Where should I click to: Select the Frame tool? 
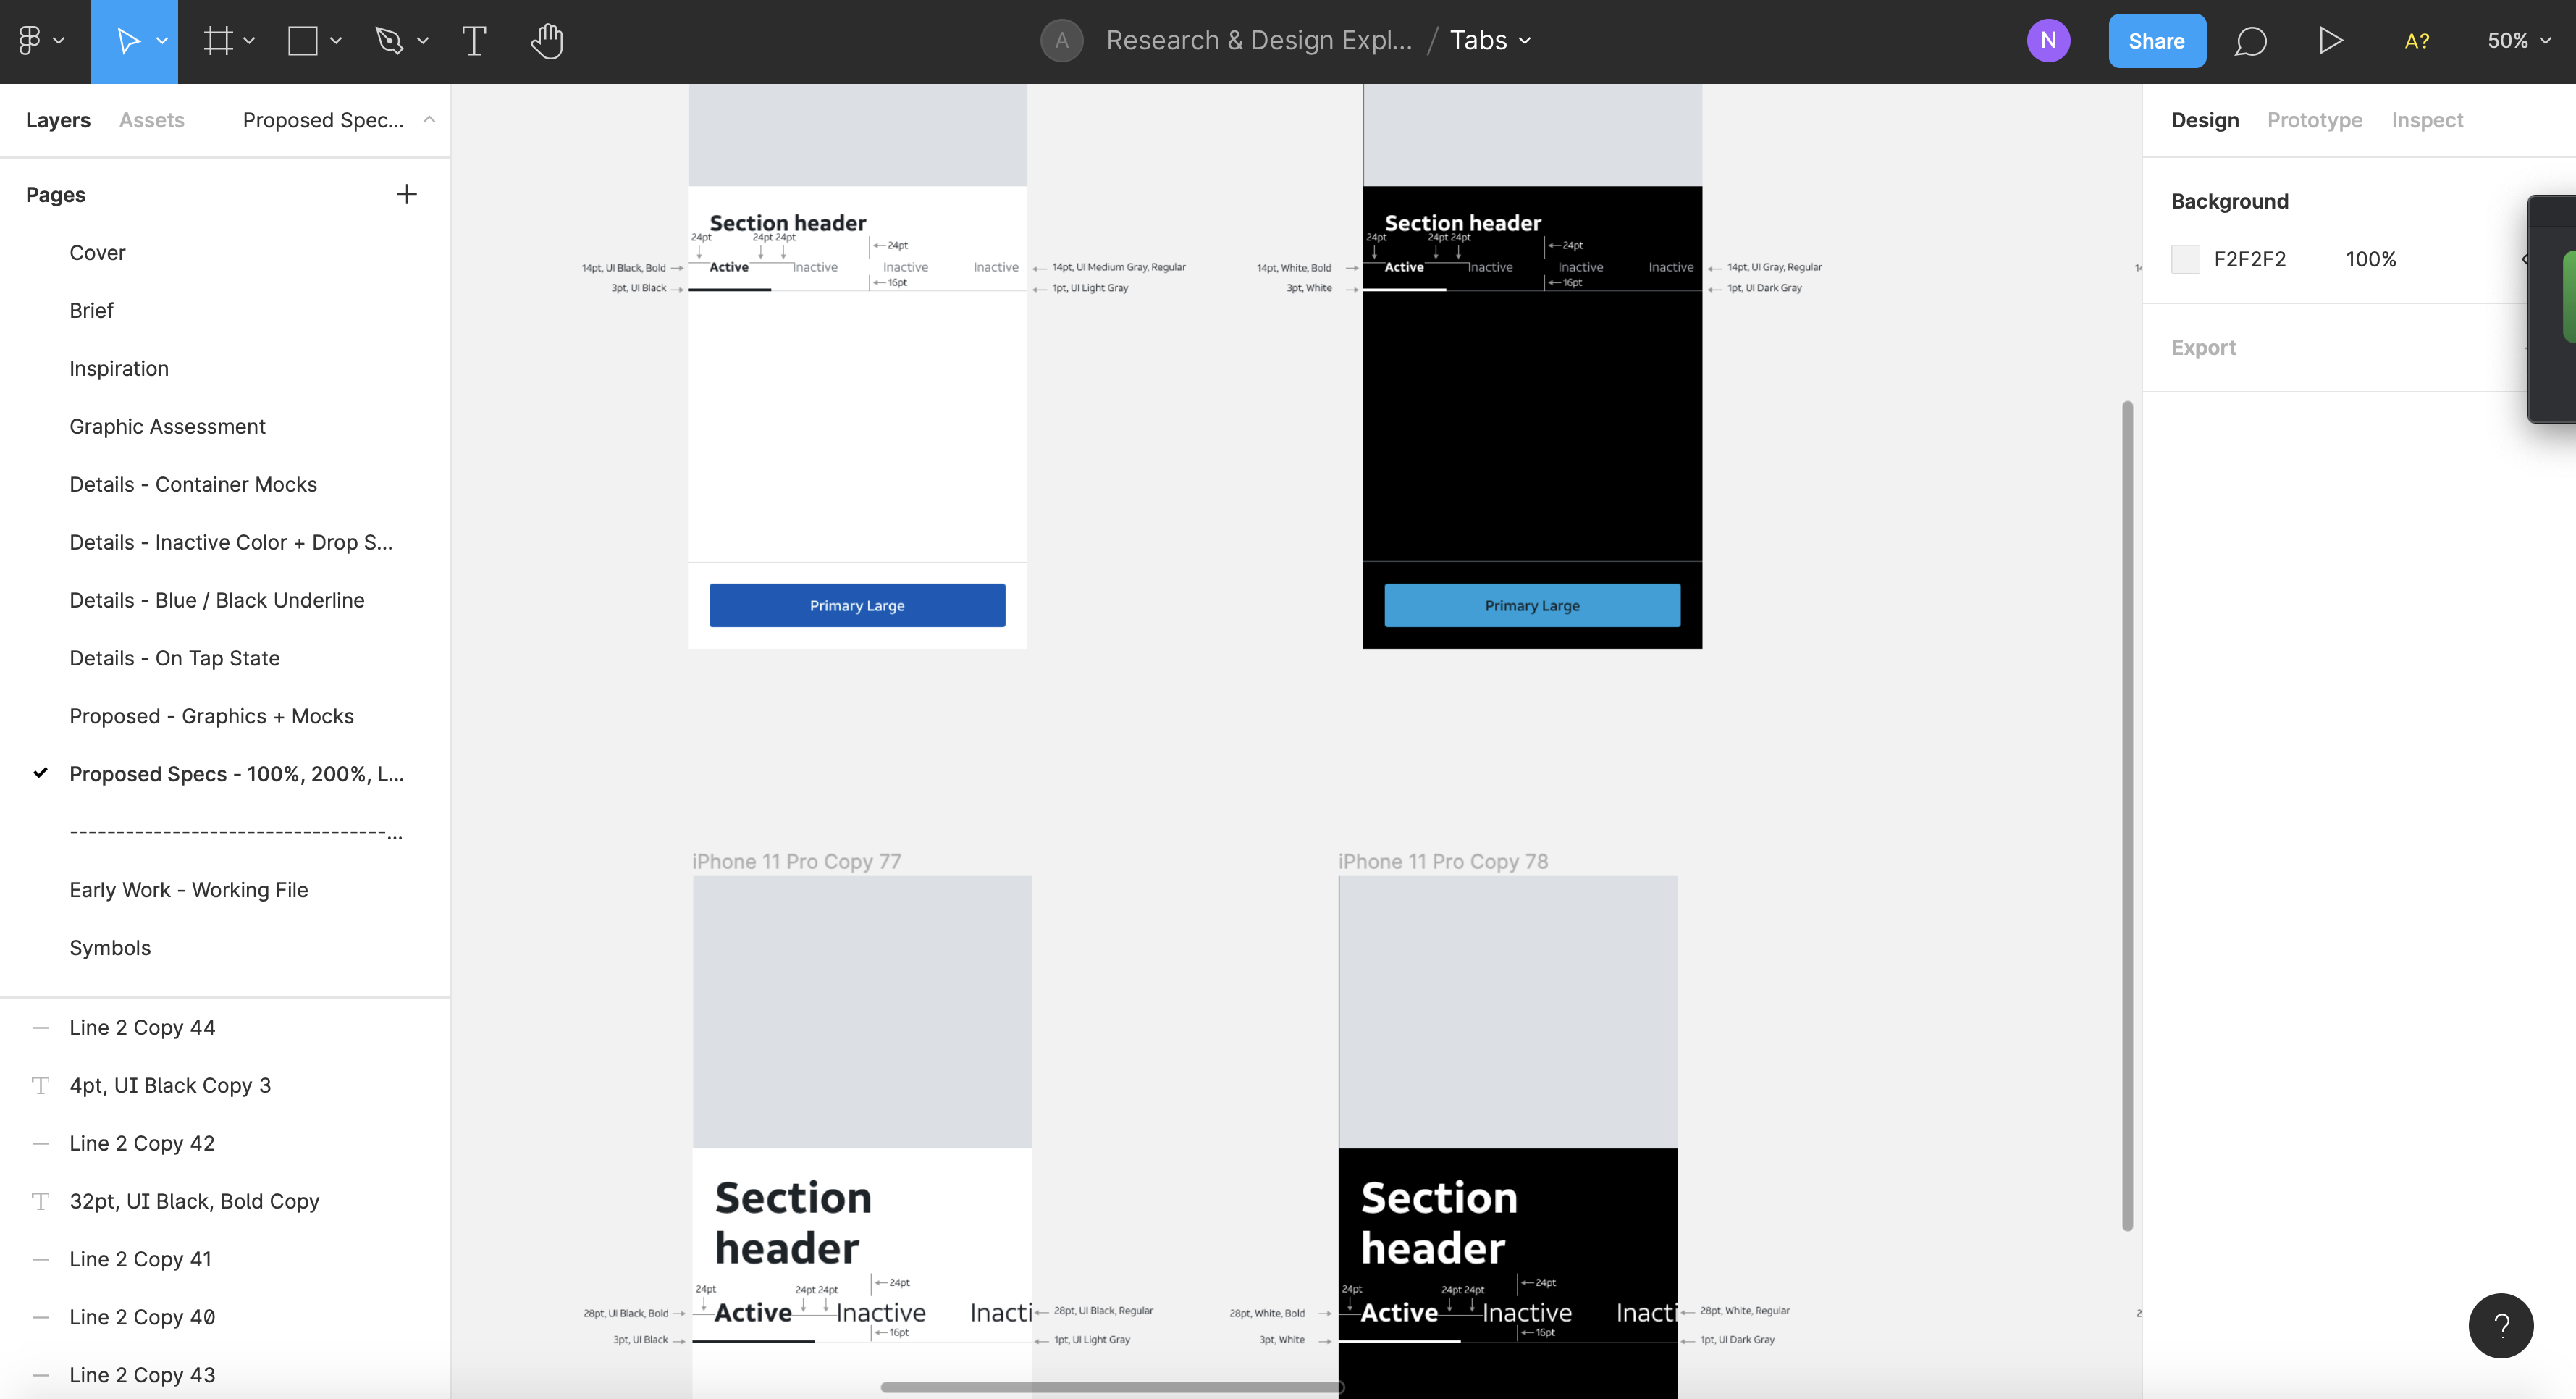(x=217, y=40)
